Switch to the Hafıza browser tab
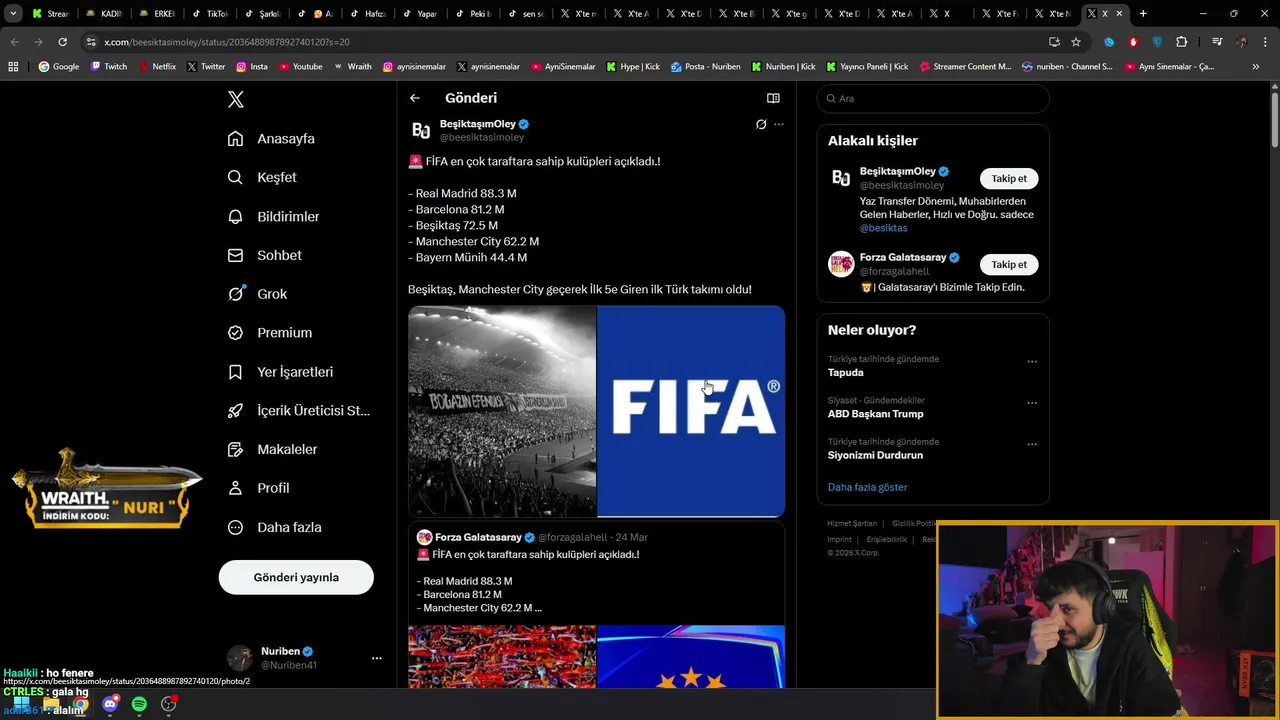The height and width of the screenshot is (720, 1280). click(368, 14)
